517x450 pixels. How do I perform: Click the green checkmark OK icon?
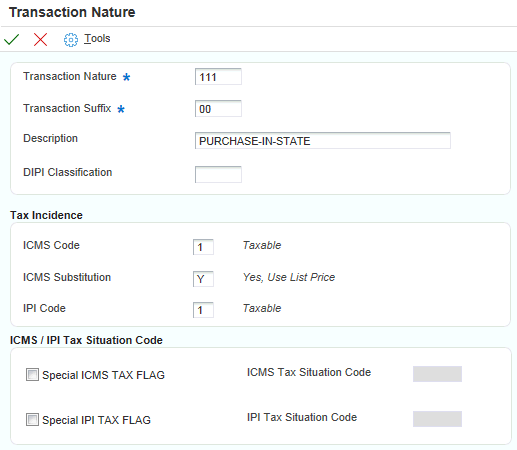click(12, 39)
